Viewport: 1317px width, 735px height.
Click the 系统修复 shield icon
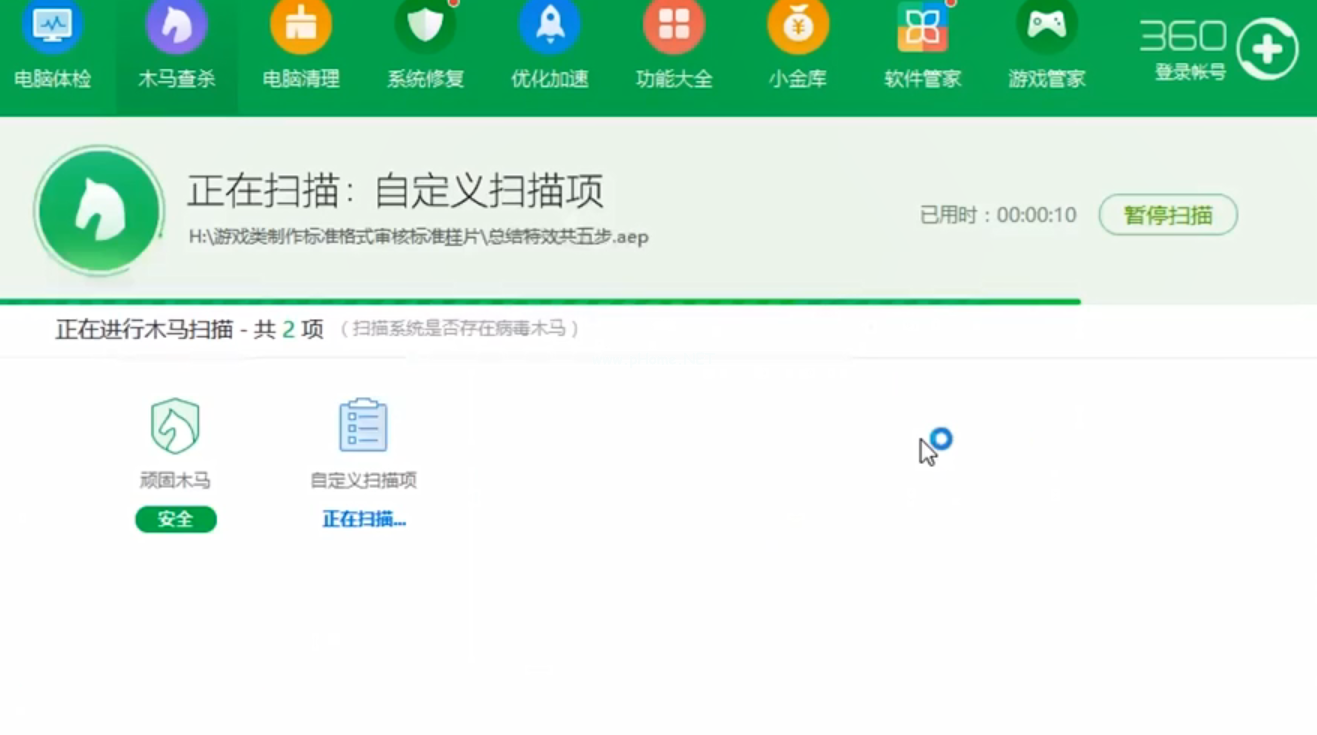(425, 27)
